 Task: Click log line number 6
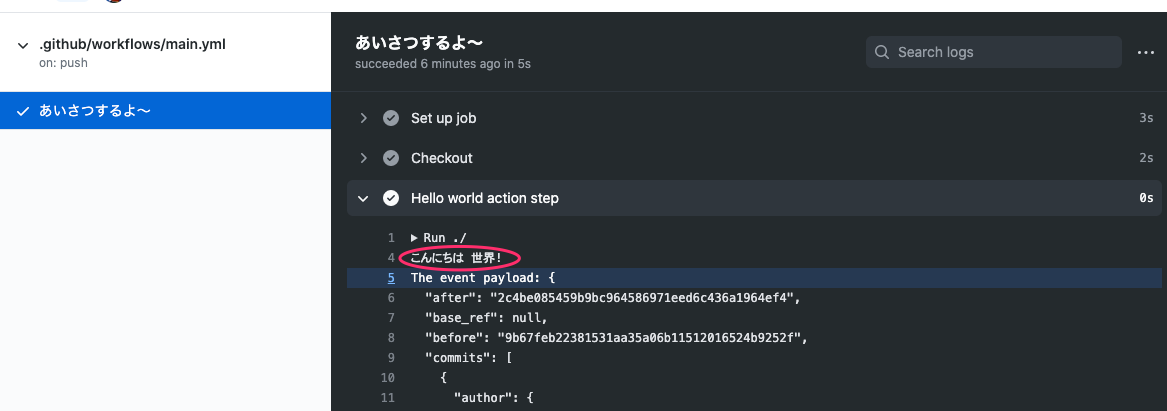click(x=391, y=298)
